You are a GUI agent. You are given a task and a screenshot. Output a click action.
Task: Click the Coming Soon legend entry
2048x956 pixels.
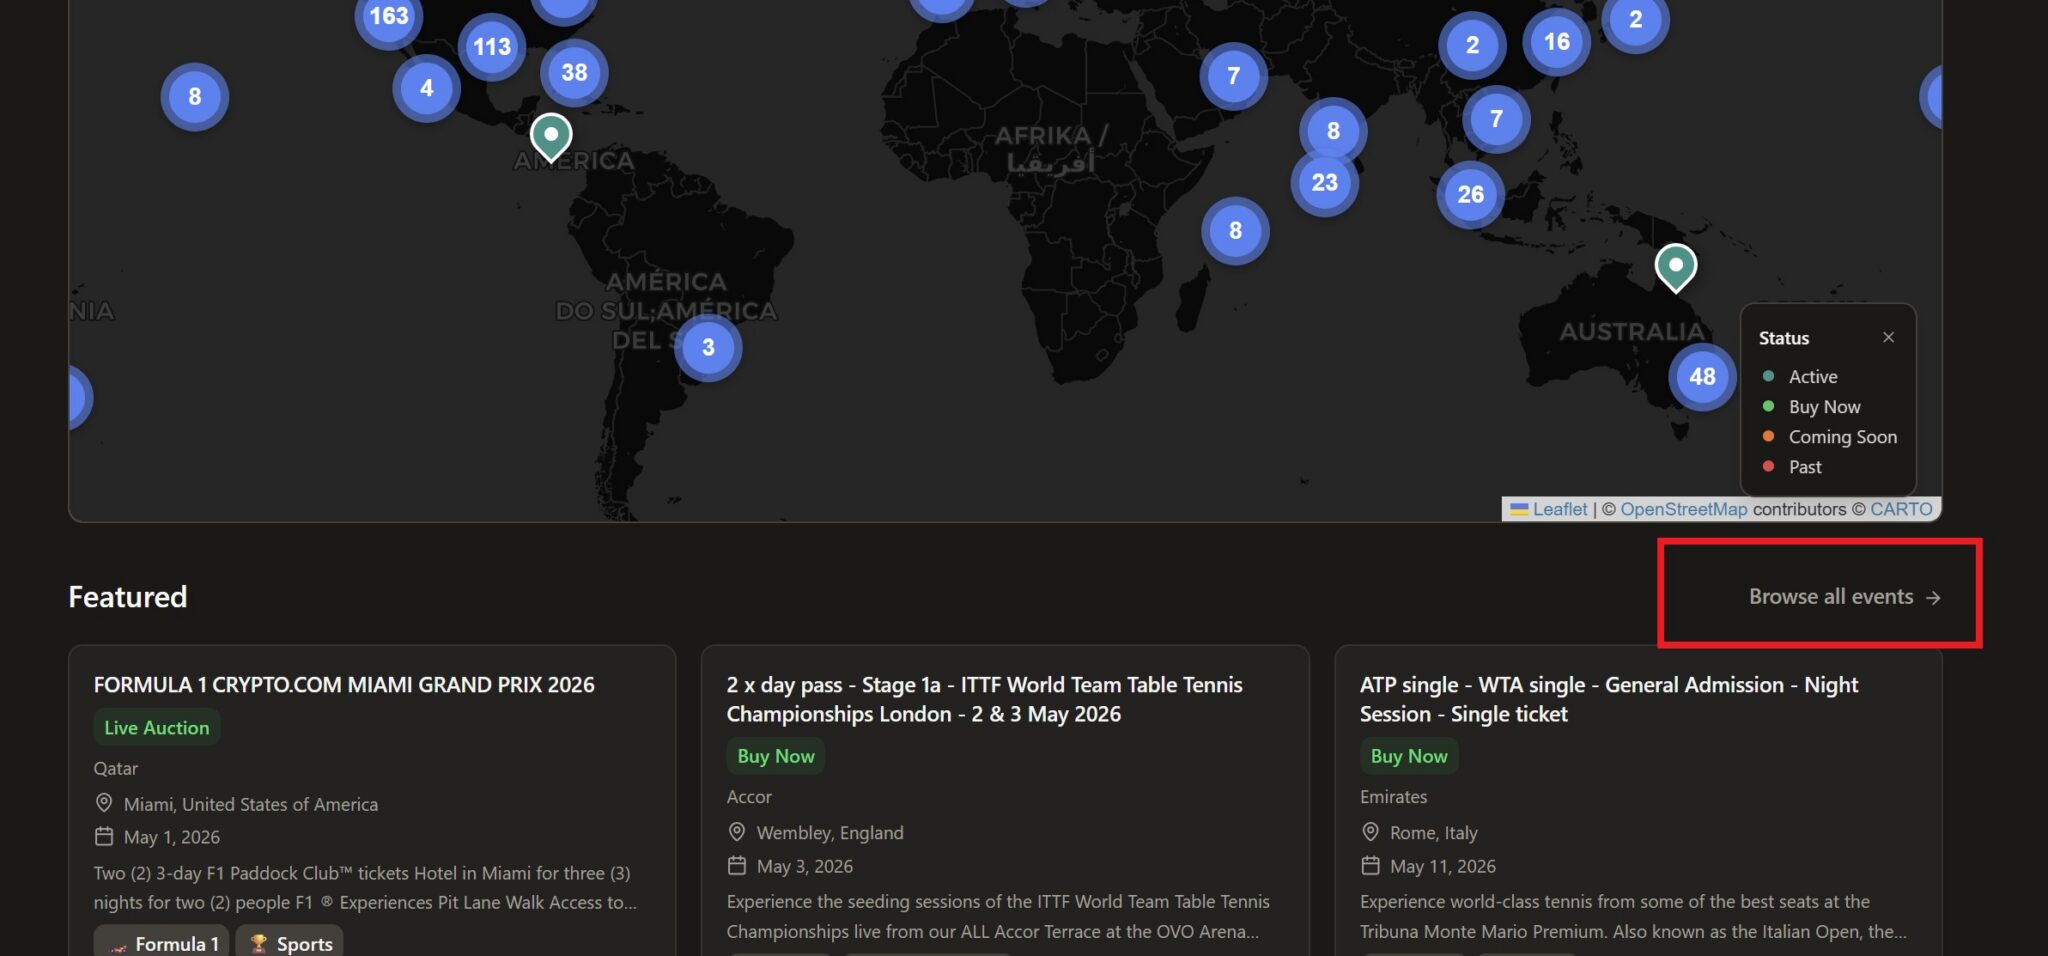click(1842, 437)
